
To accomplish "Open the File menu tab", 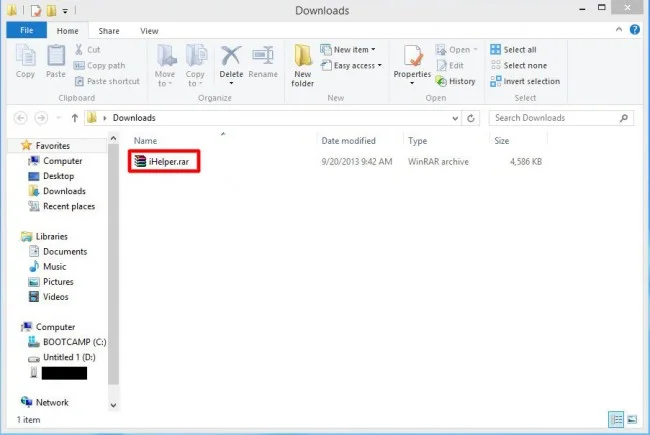I will tap(27, 30).
